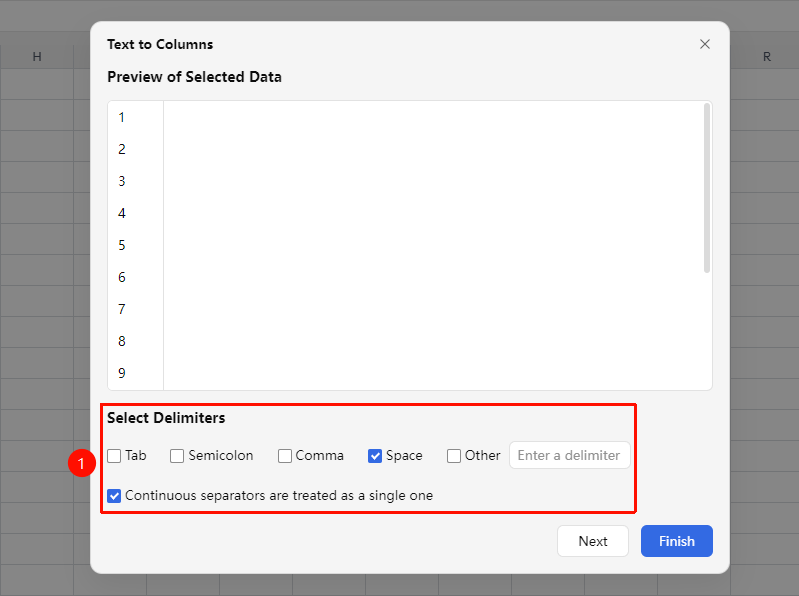Select preview row number 5
Image resolution: width=799 pixels, height=596 pixels.
pos(122,246)
